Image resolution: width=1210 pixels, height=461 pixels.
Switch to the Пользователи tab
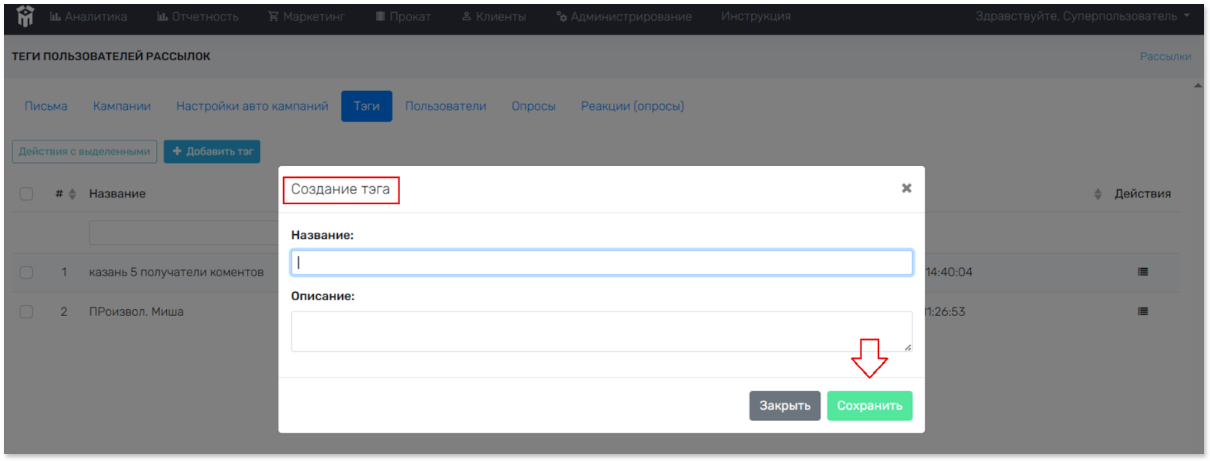(446, 106)
